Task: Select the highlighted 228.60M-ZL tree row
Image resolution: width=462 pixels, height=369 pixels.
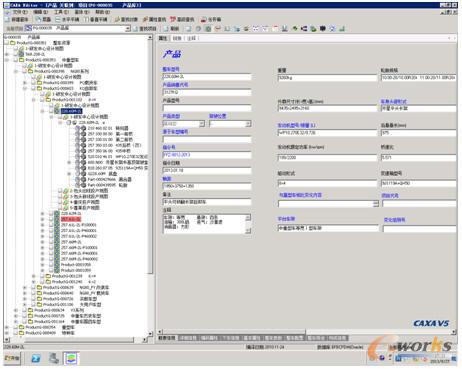Action: tap(71, 111)
